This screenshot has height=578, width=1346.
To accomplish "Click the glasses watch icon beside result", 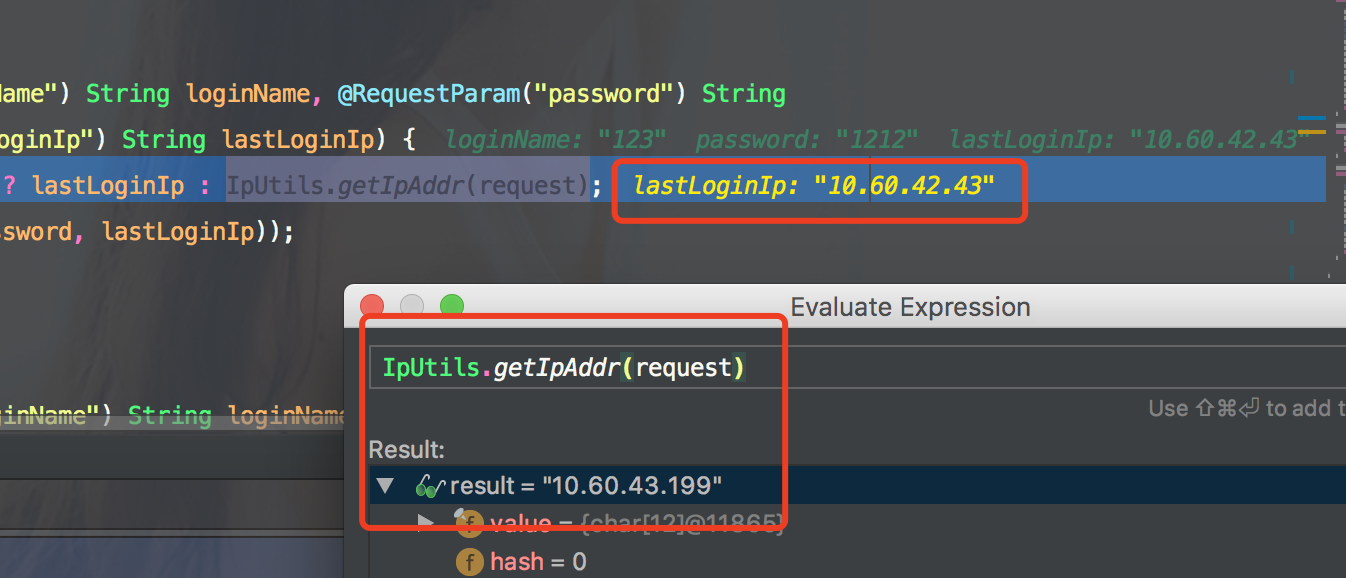I will click(x=430, y=485).
